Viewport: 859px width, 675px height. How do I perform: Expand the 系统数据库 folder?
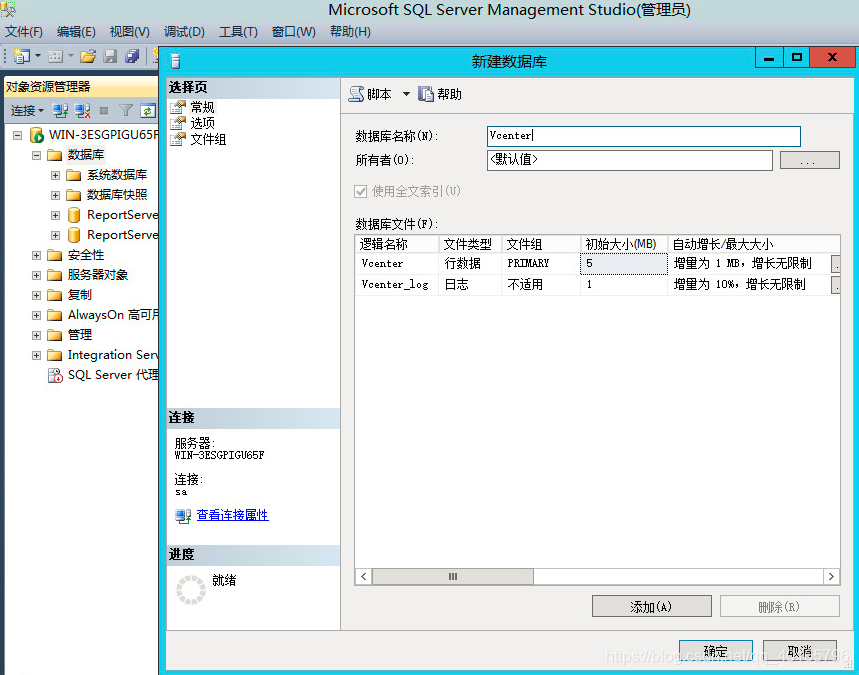55,175
